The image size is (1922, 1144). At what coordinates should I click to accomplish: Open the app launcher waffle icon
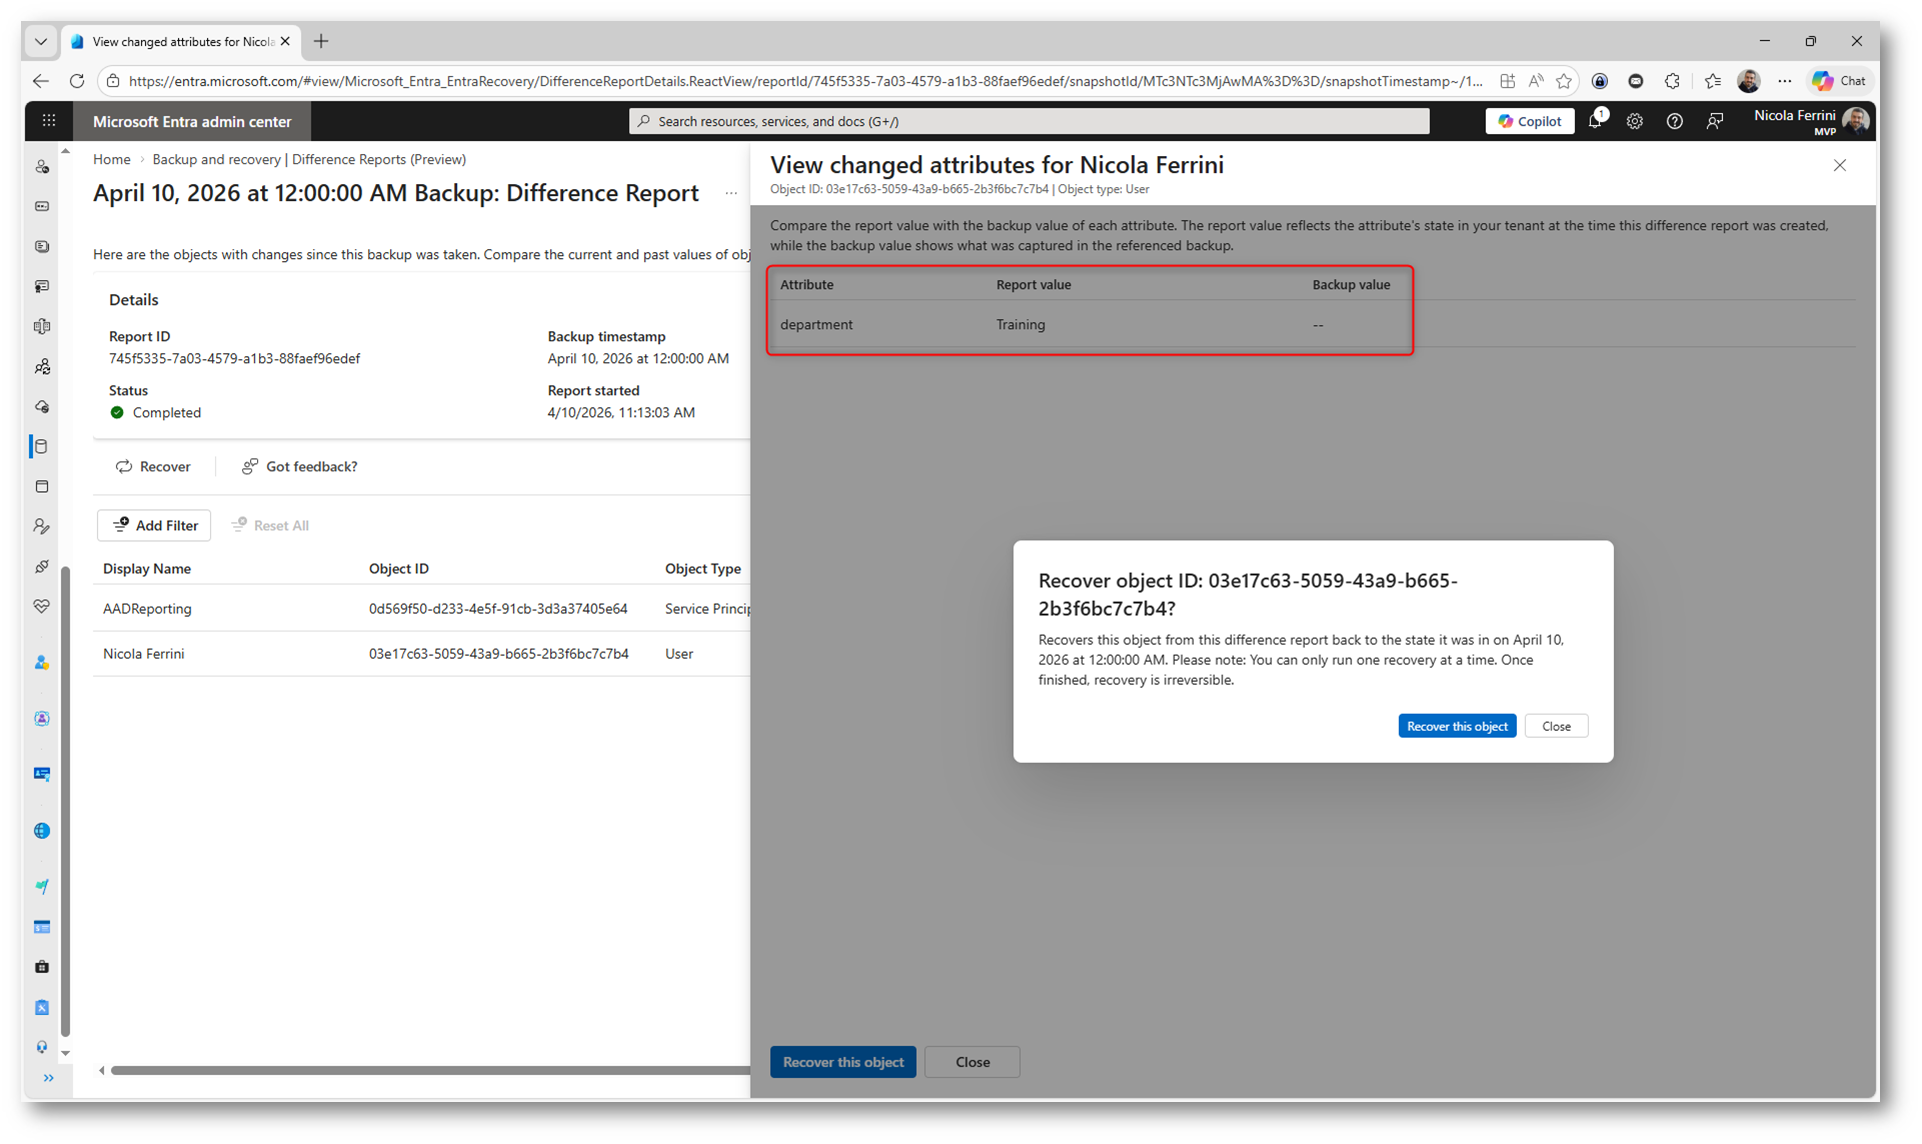click(x=48, y=121)
